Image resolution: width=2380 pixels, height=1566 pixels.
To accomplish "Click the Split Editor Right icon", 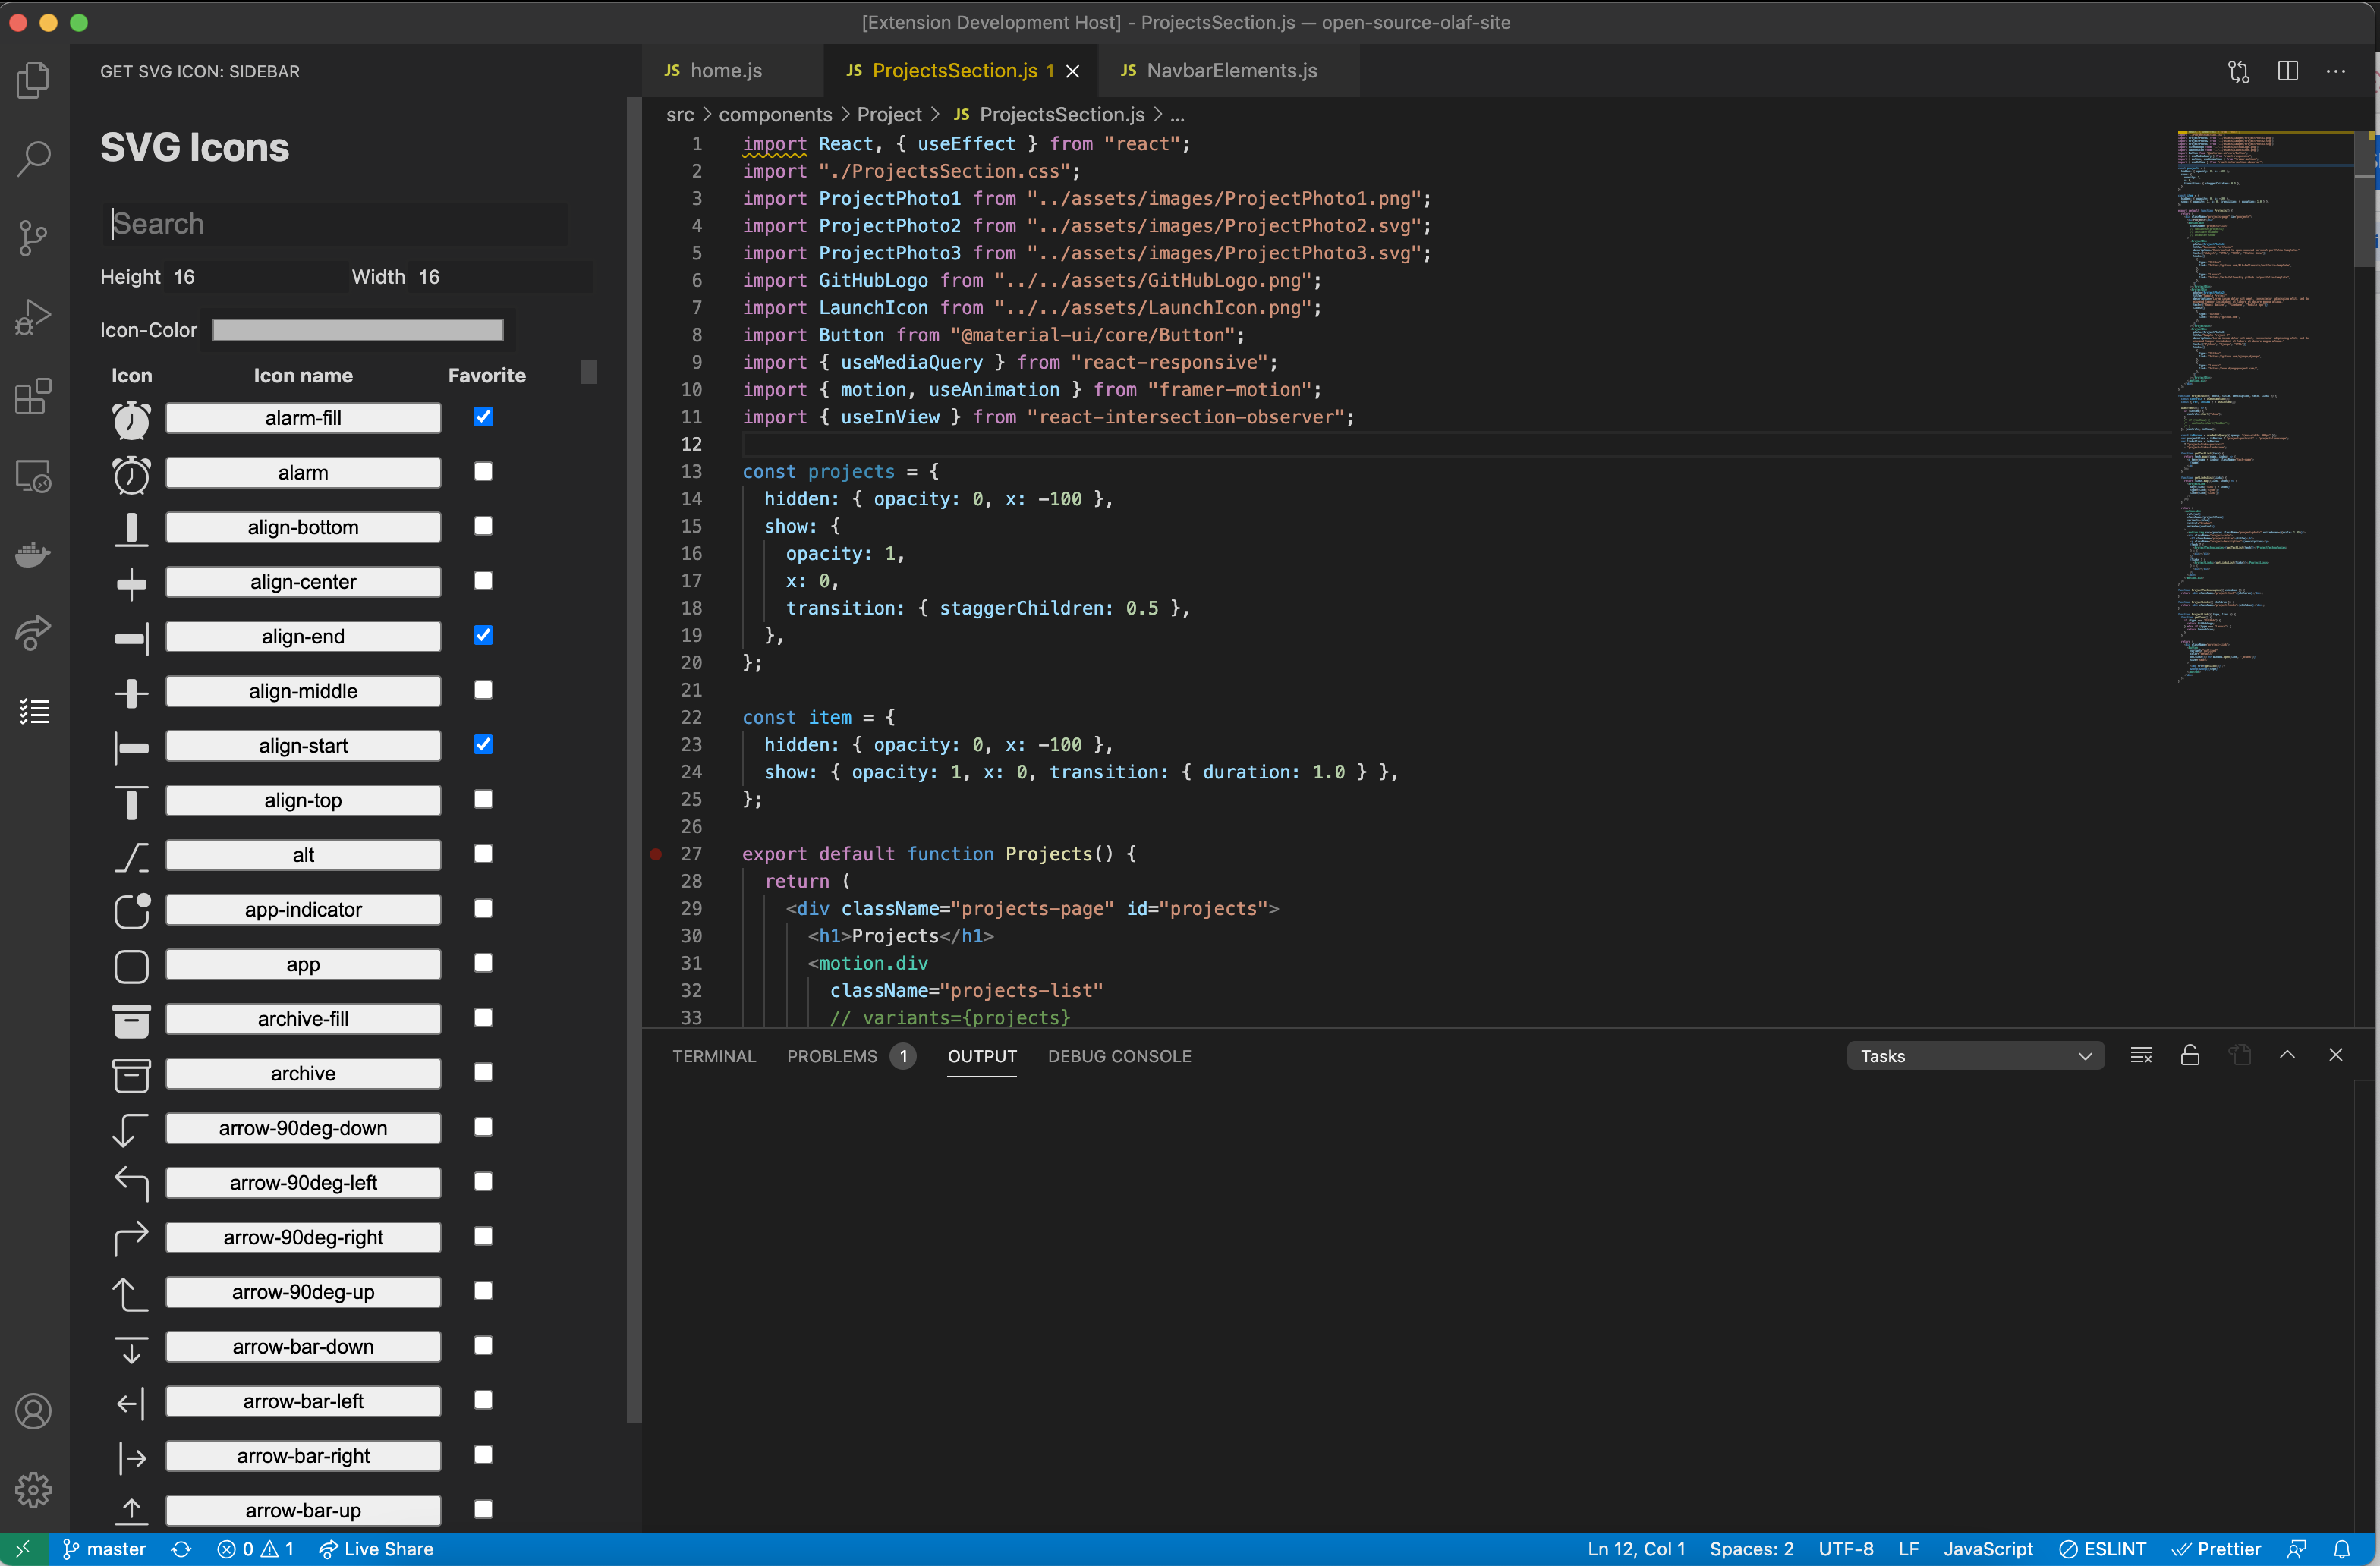I will coord(2287,71).
